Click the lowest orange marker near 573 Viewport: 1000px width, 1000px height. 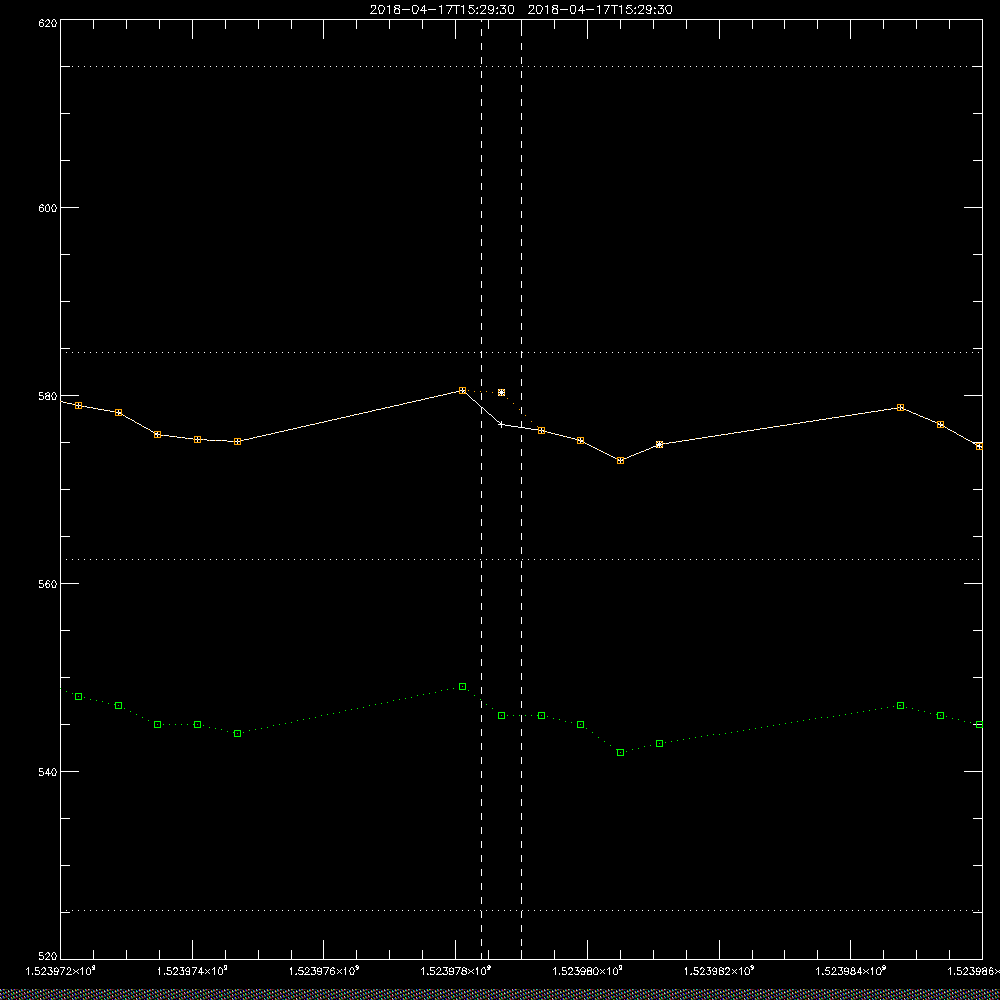[x=621, y=460]
